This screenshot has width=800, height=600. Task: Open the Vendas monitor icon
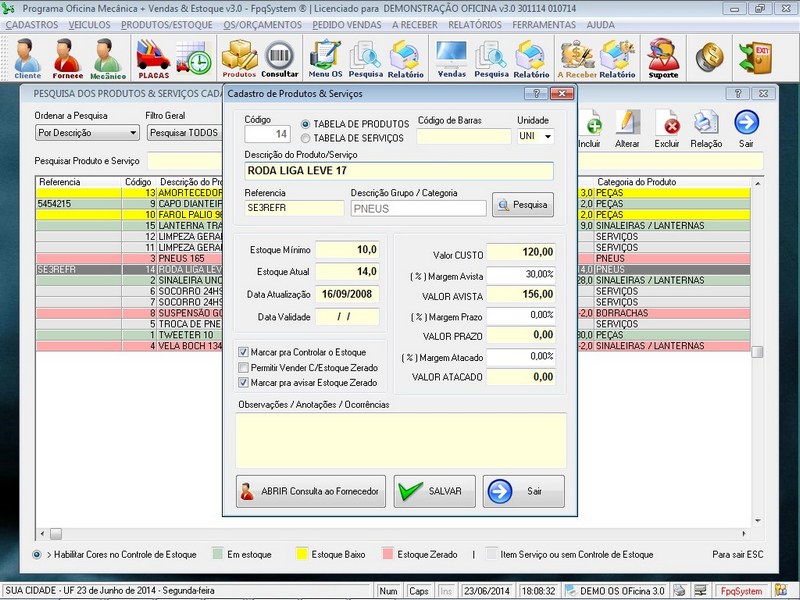[452, 58]
